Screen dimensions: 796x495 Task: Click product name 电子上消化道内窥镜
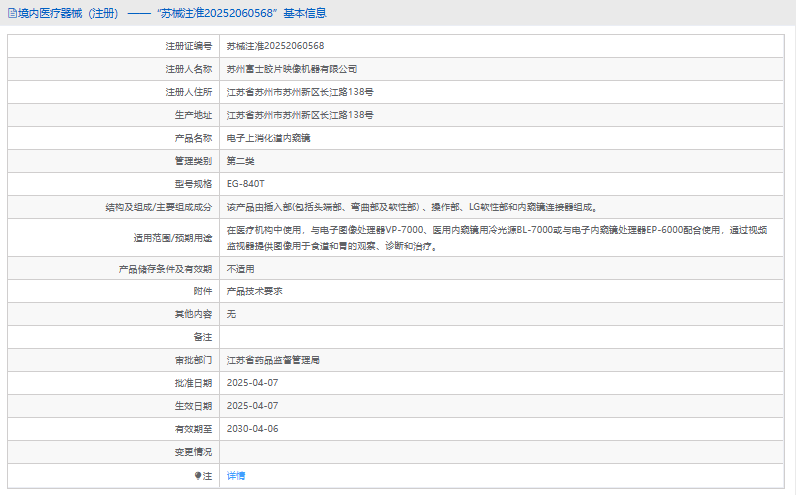tap(268, 138)
